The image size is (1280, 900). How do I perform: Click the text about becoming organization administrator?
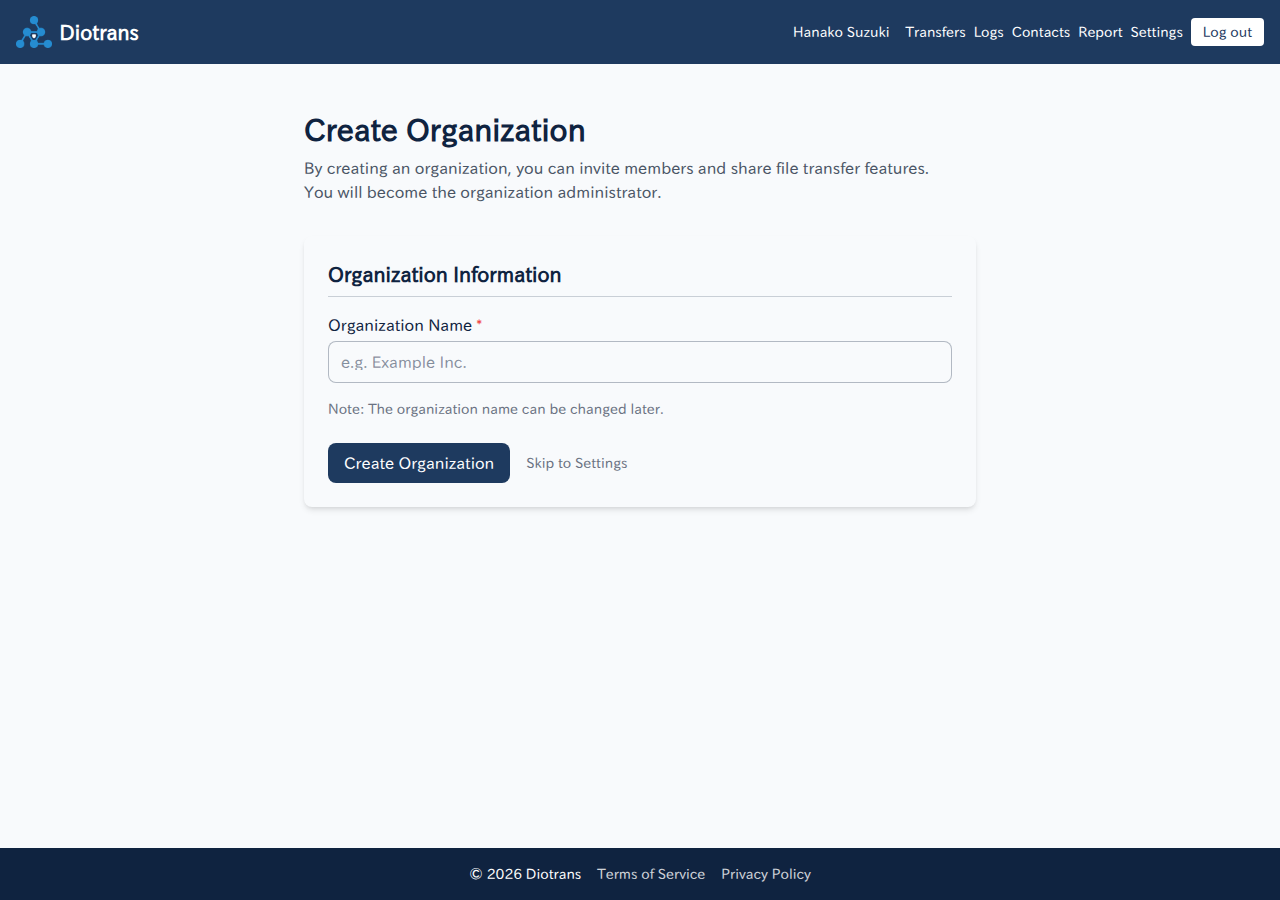pos(483,192)
